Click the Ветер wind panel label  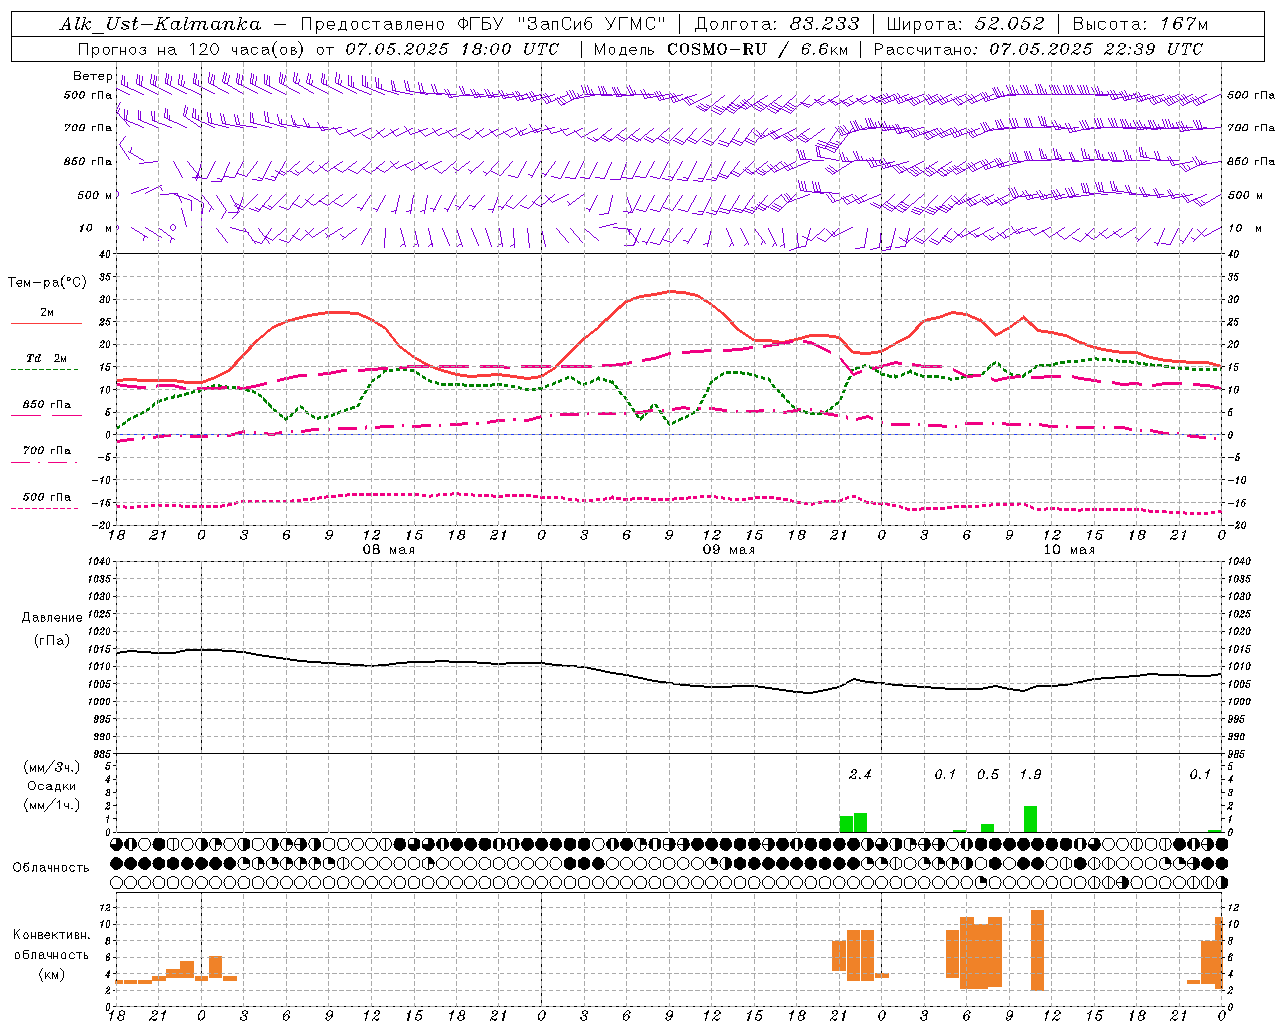[93, 76]
